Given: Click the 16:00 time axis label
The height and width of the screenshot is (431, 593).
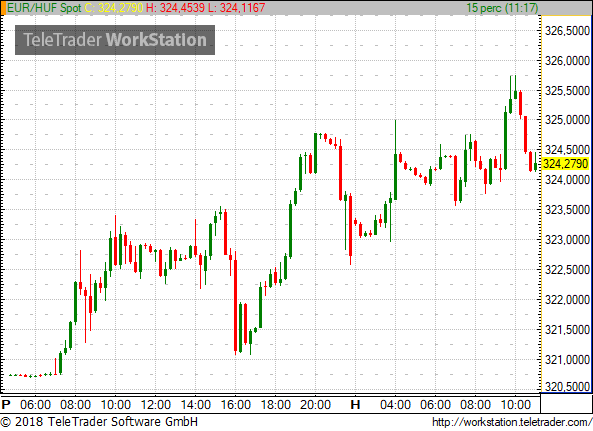Looking at the screenshot, I should (x=236, y=405).
